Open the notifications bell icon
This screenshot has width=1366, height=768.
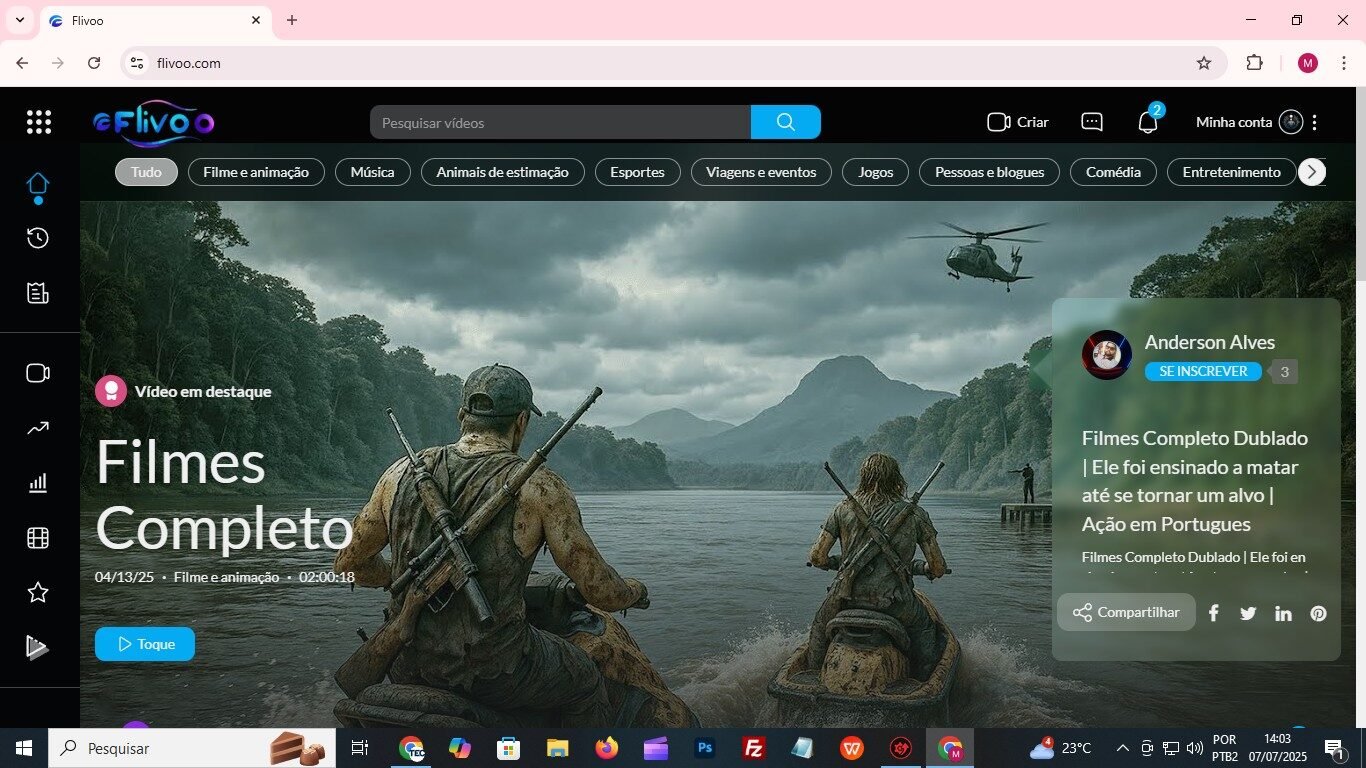(x=1148, y=122)
